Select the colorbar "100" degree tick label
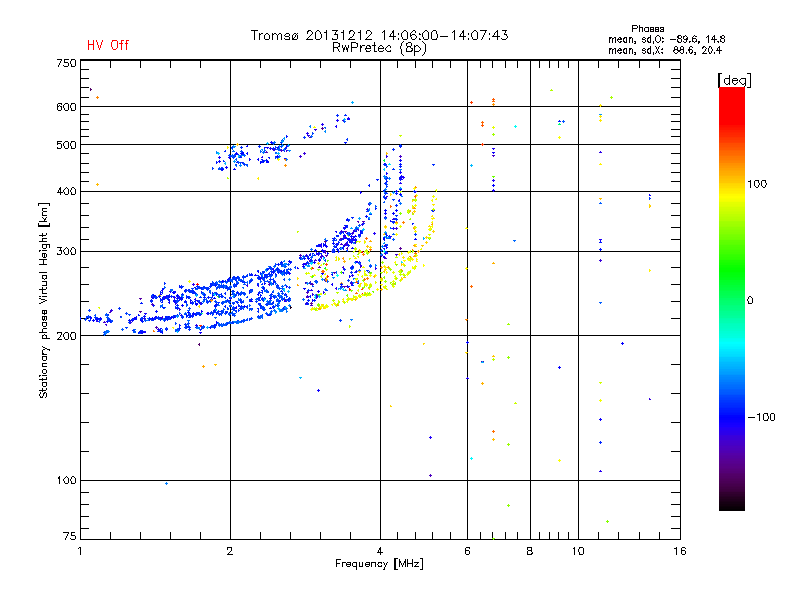The height and width of the screenshot is (600, 800). click(757, 184)
